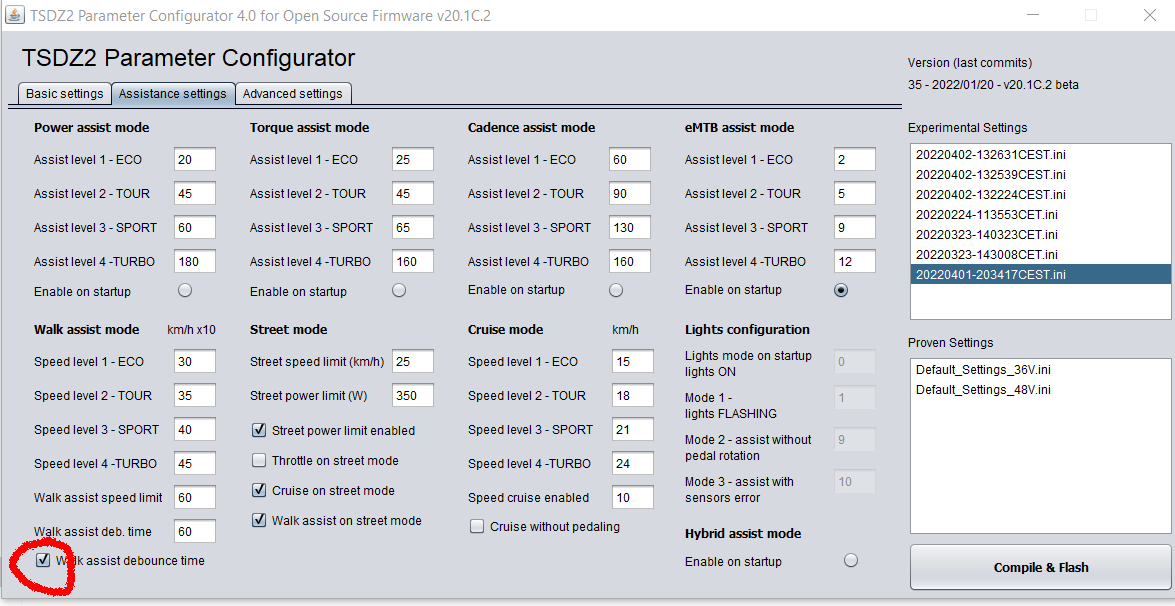The width and height of the screenshot is (1175, 606).
Task: Click the Walk assist deb. time field
Action: 195,531
